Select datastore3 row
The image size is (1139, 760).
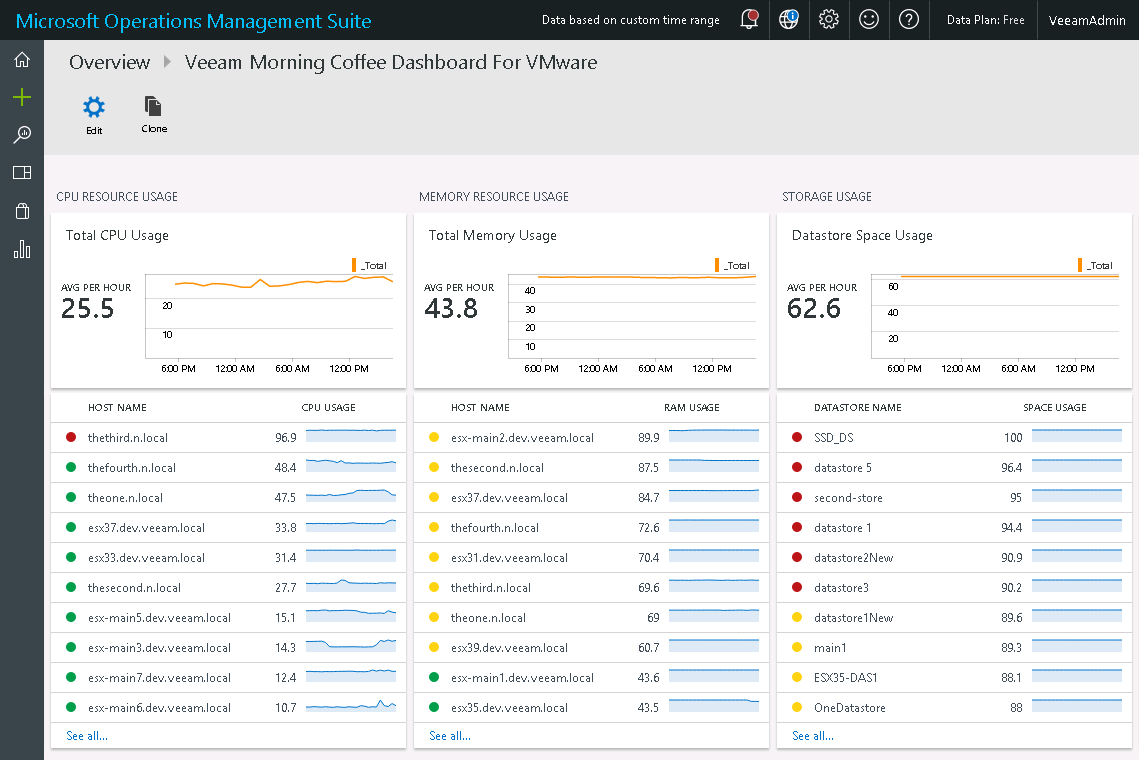954,587
